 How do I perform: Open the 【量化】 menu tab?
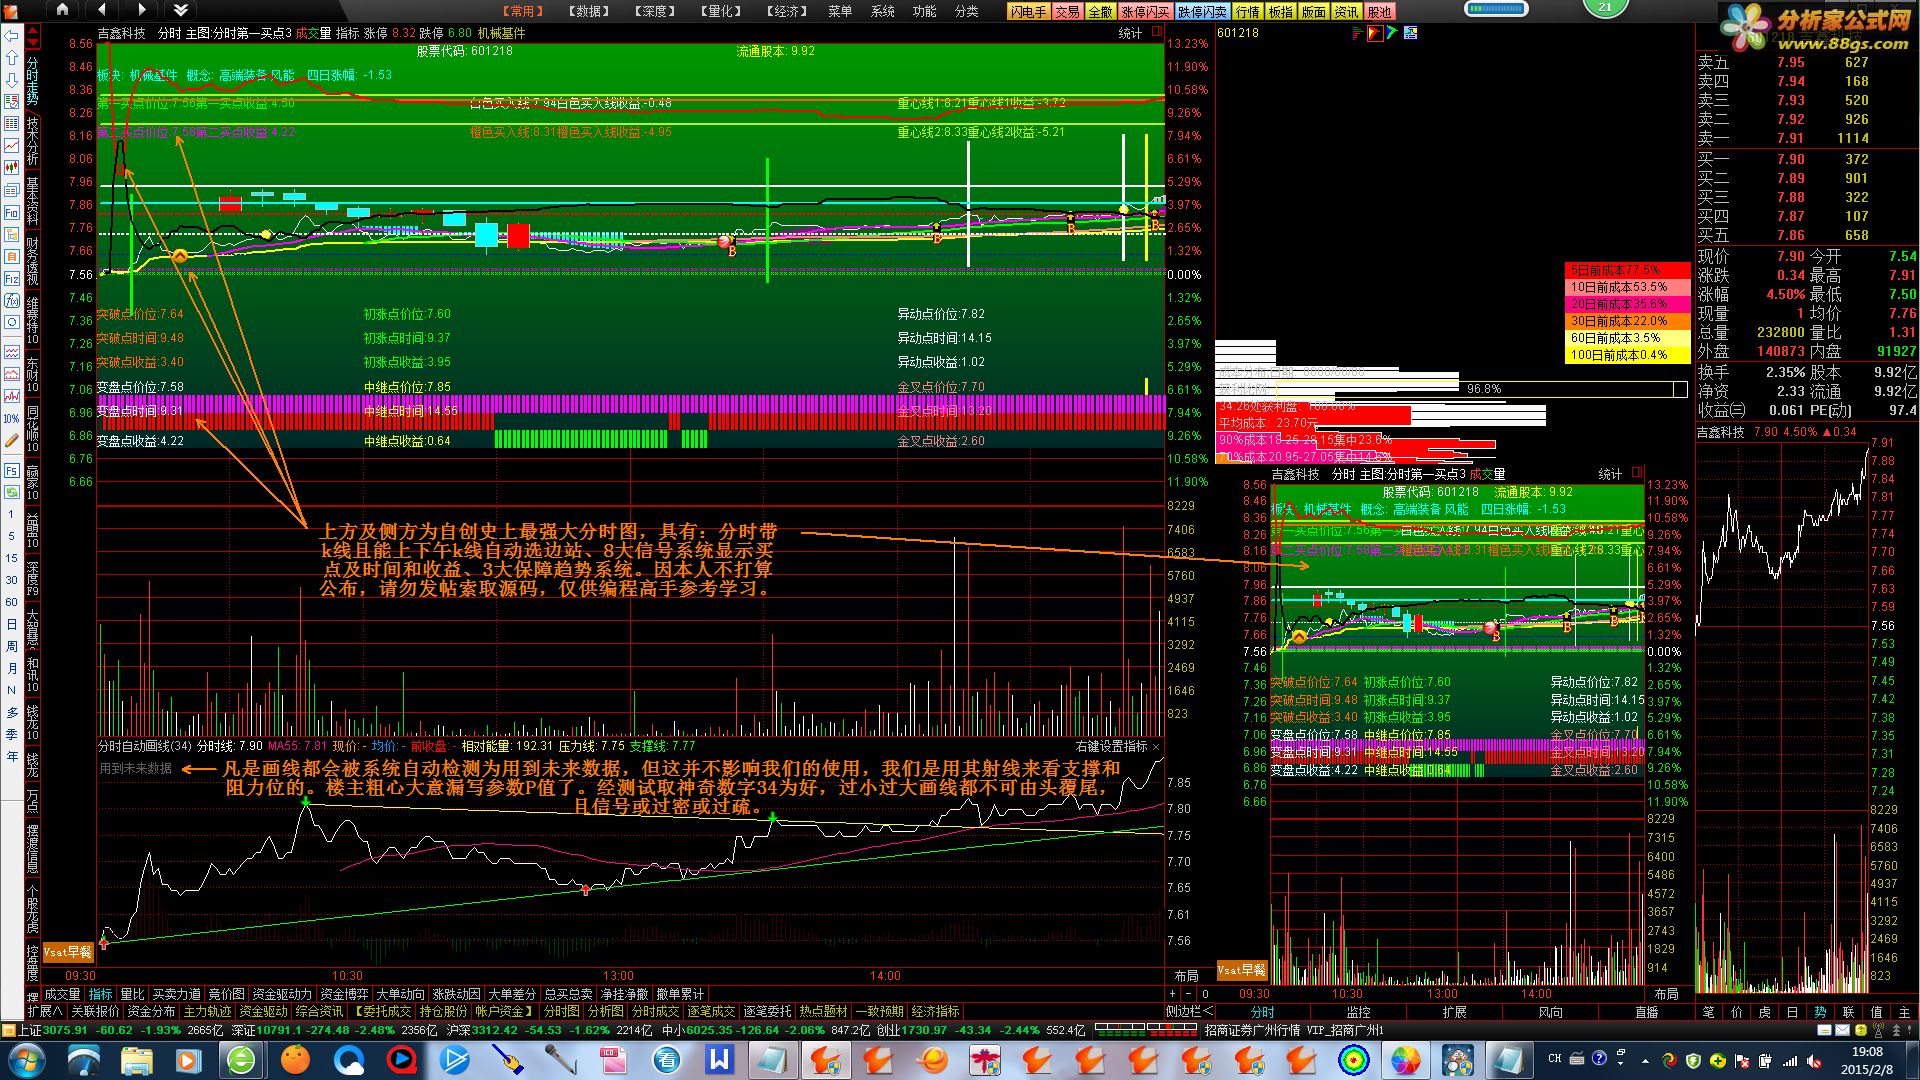coord(722,11)
